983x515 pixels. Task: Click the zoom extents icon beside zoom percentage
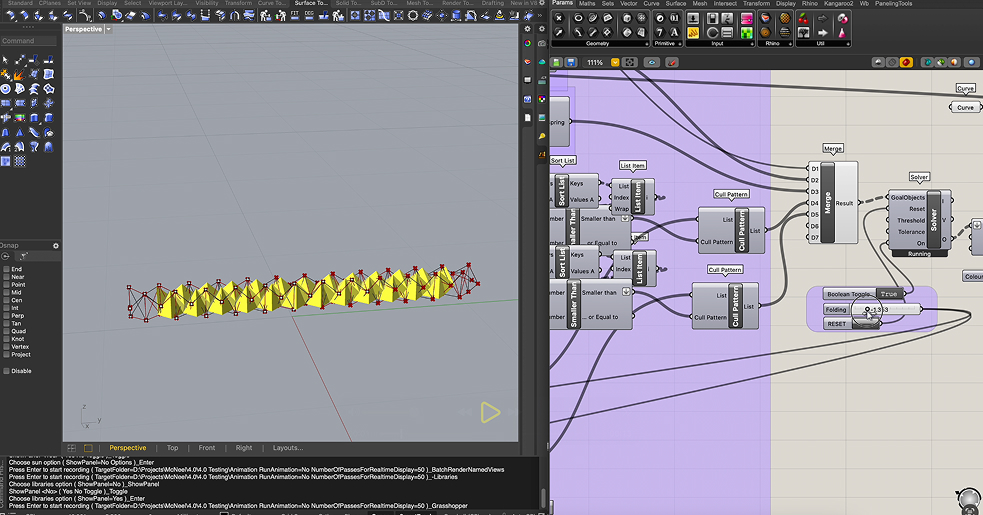[630, 62]
